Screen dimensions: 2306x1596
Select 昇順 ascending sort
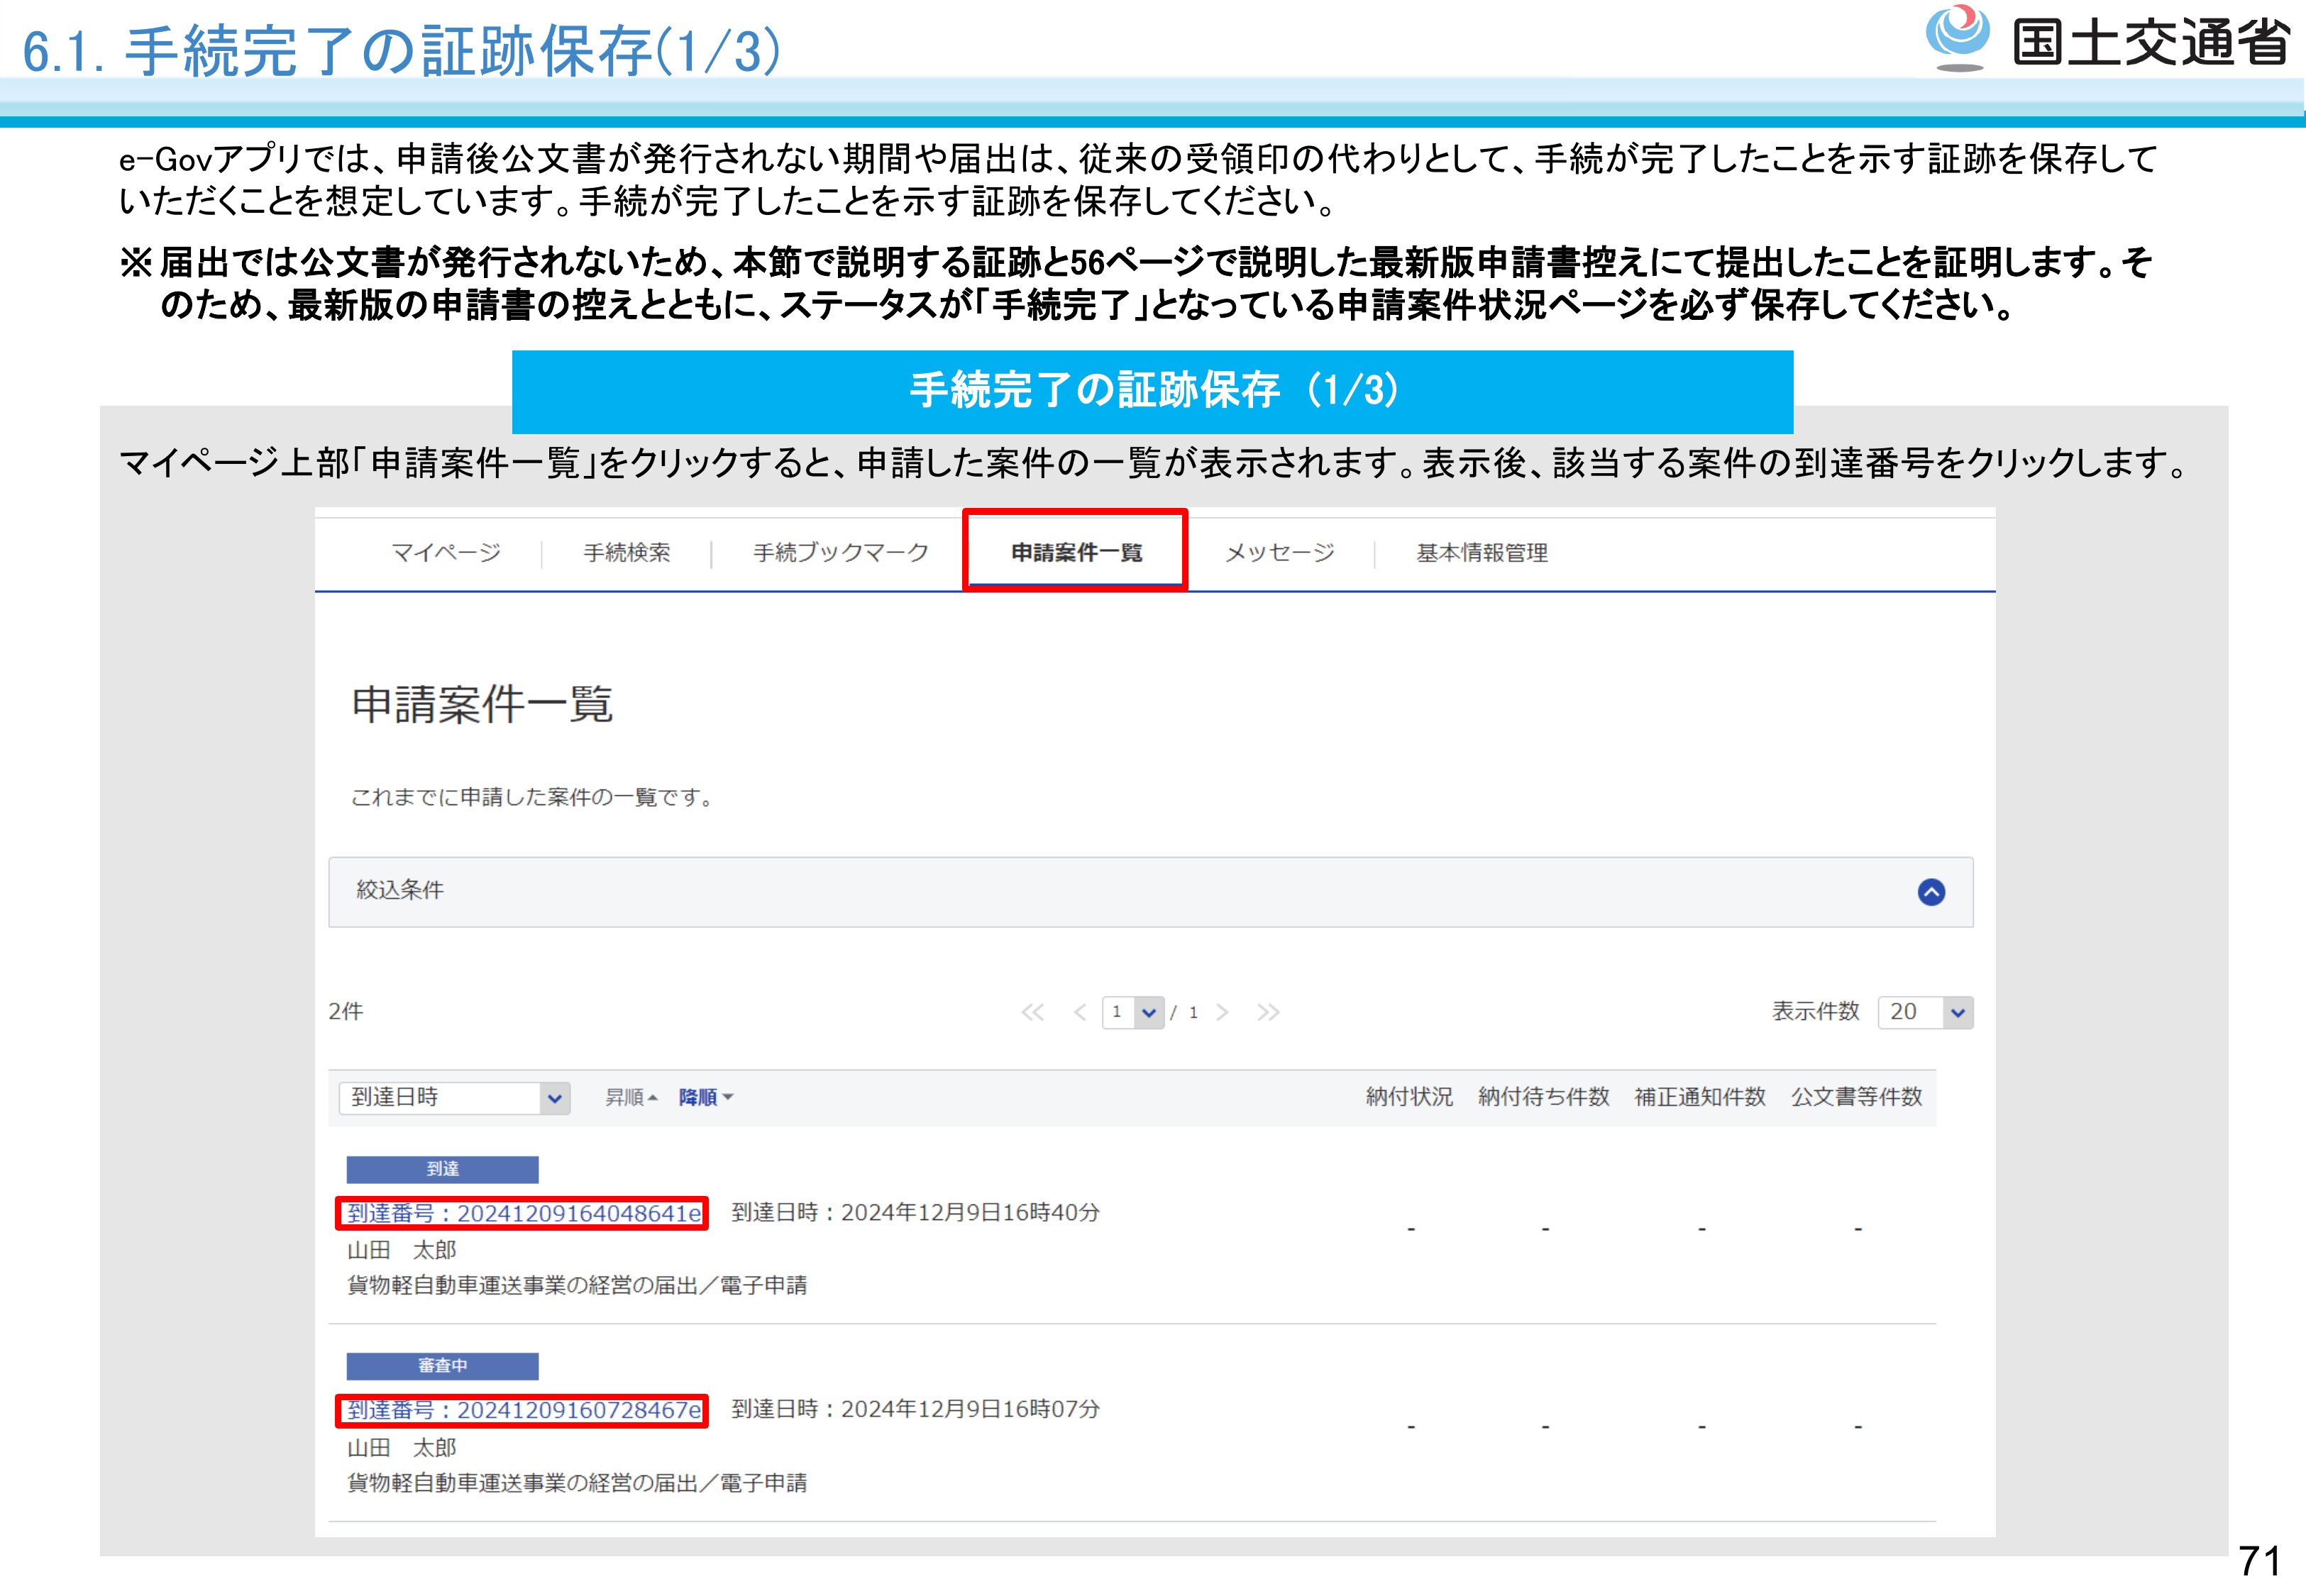[x=630, y=1097]
